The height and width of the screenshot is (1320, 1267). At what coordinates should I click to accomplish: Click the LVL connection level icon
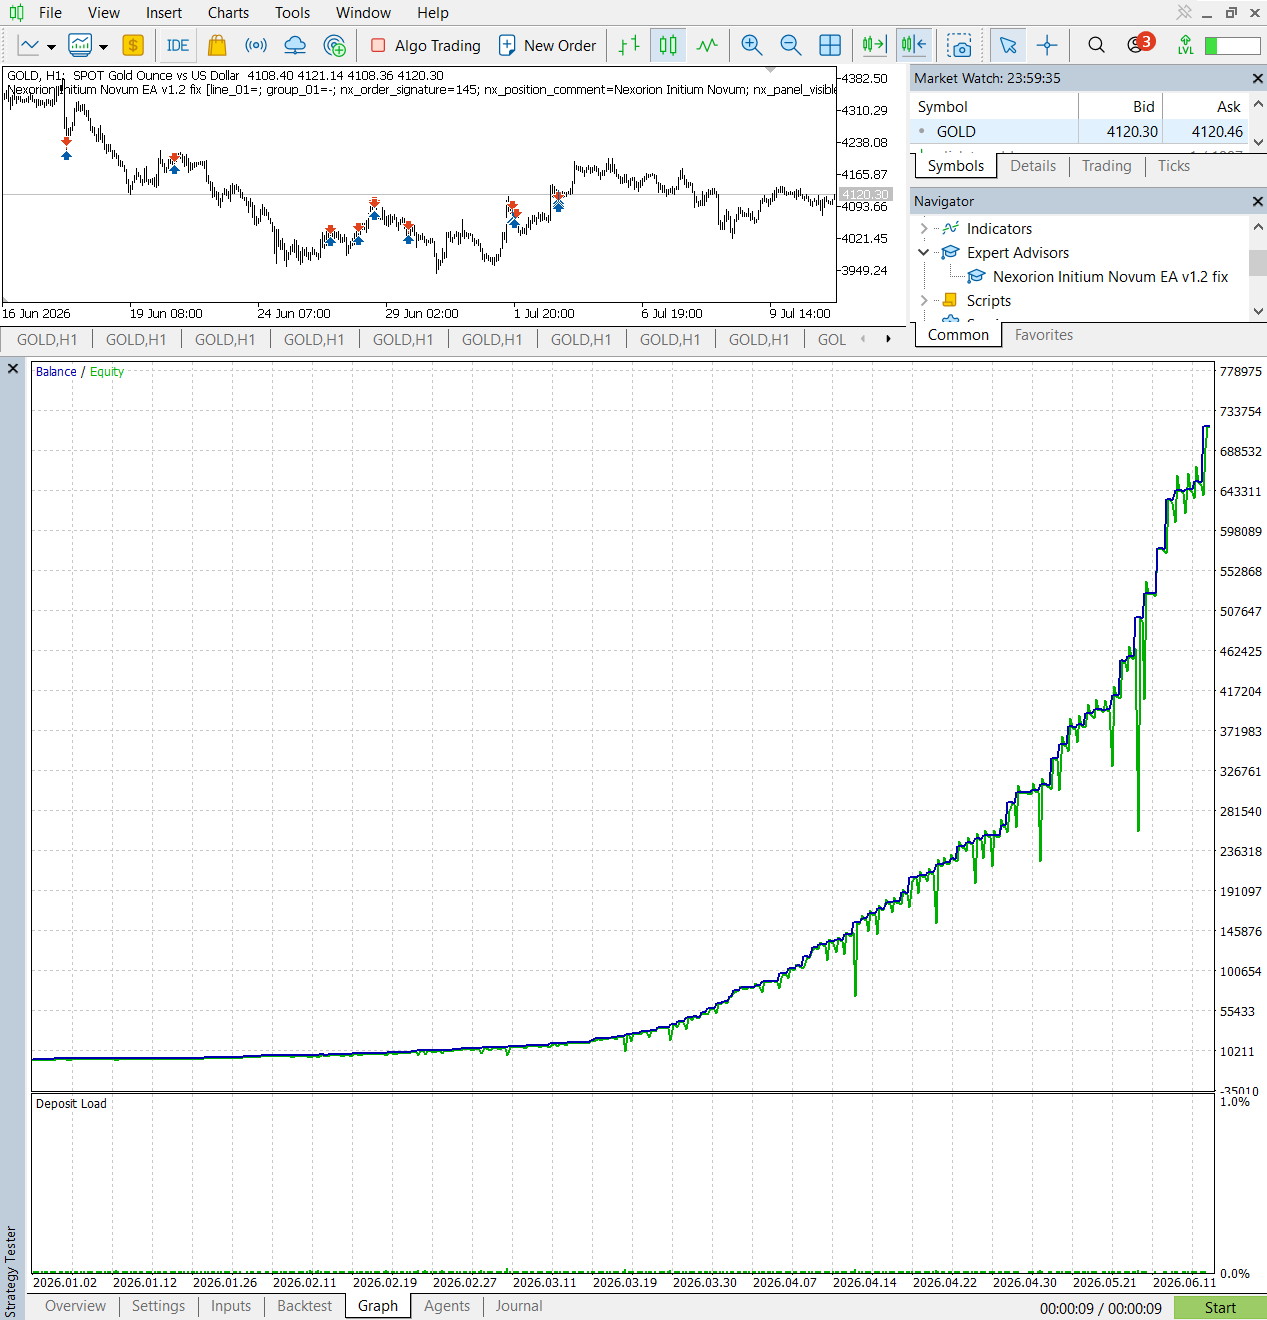1185,45
